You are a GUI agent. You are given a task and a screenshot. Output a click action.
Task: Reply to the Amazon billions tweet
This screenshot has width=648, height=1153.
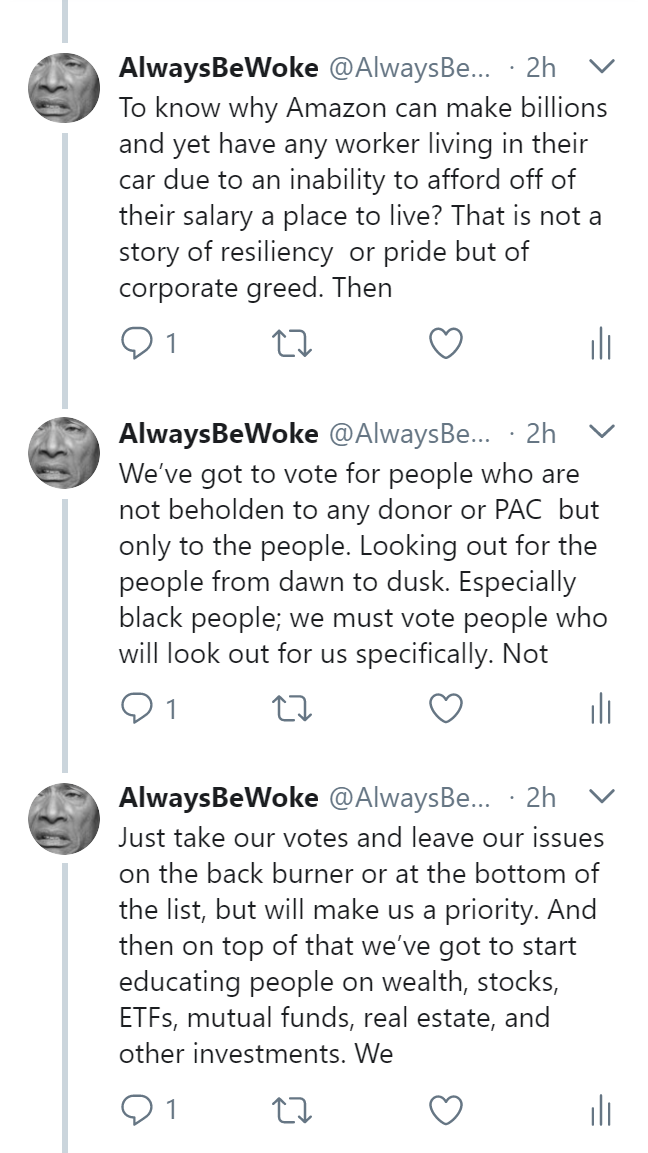[x=134, y=344]
